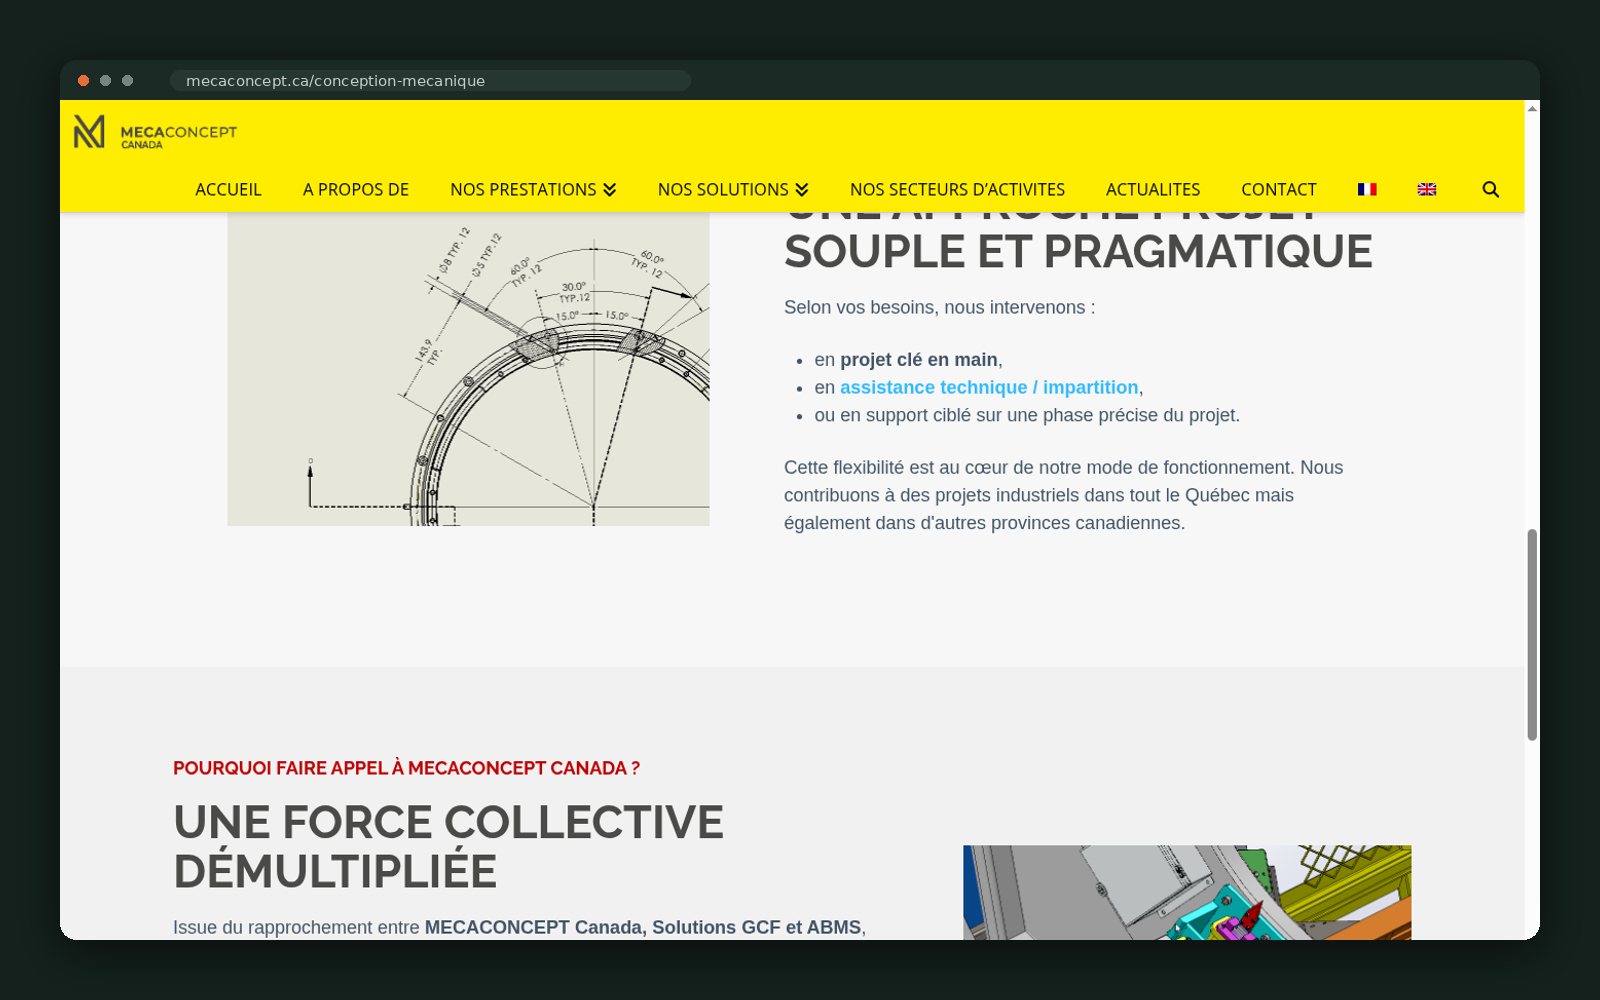Image resolution: width=1600 pixels, height=1000 pixels.
Task: Open the Actualites menu item
Action: (1153, 189)
